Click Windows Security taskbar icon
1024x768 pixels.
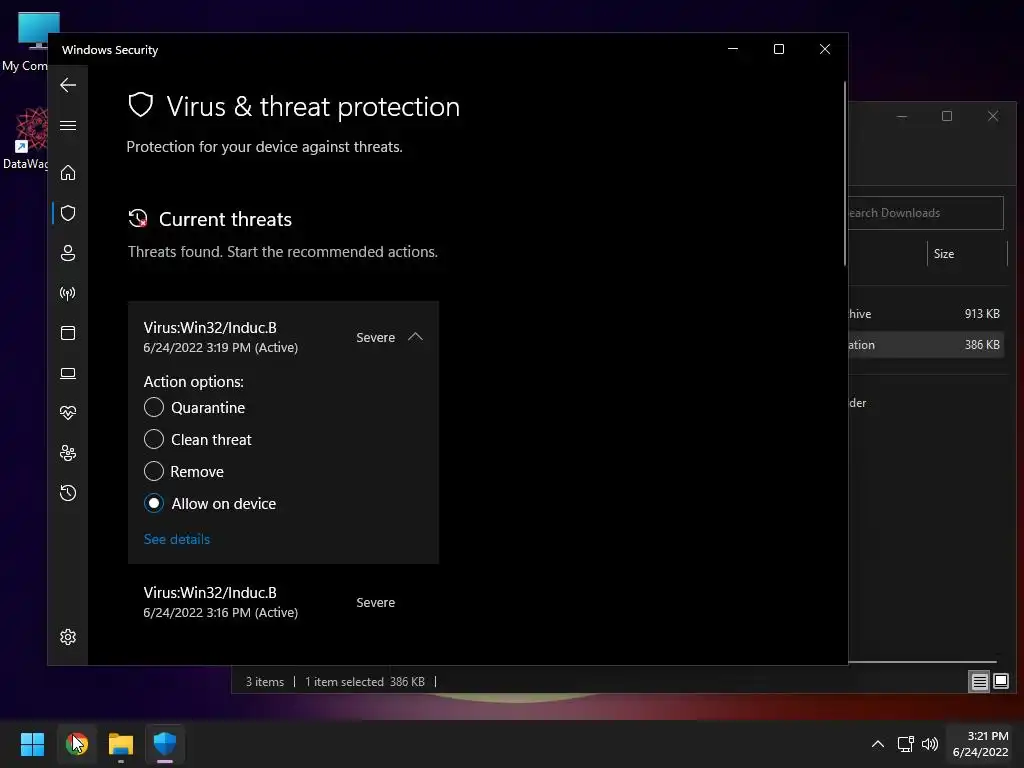[x=165, y=744]
